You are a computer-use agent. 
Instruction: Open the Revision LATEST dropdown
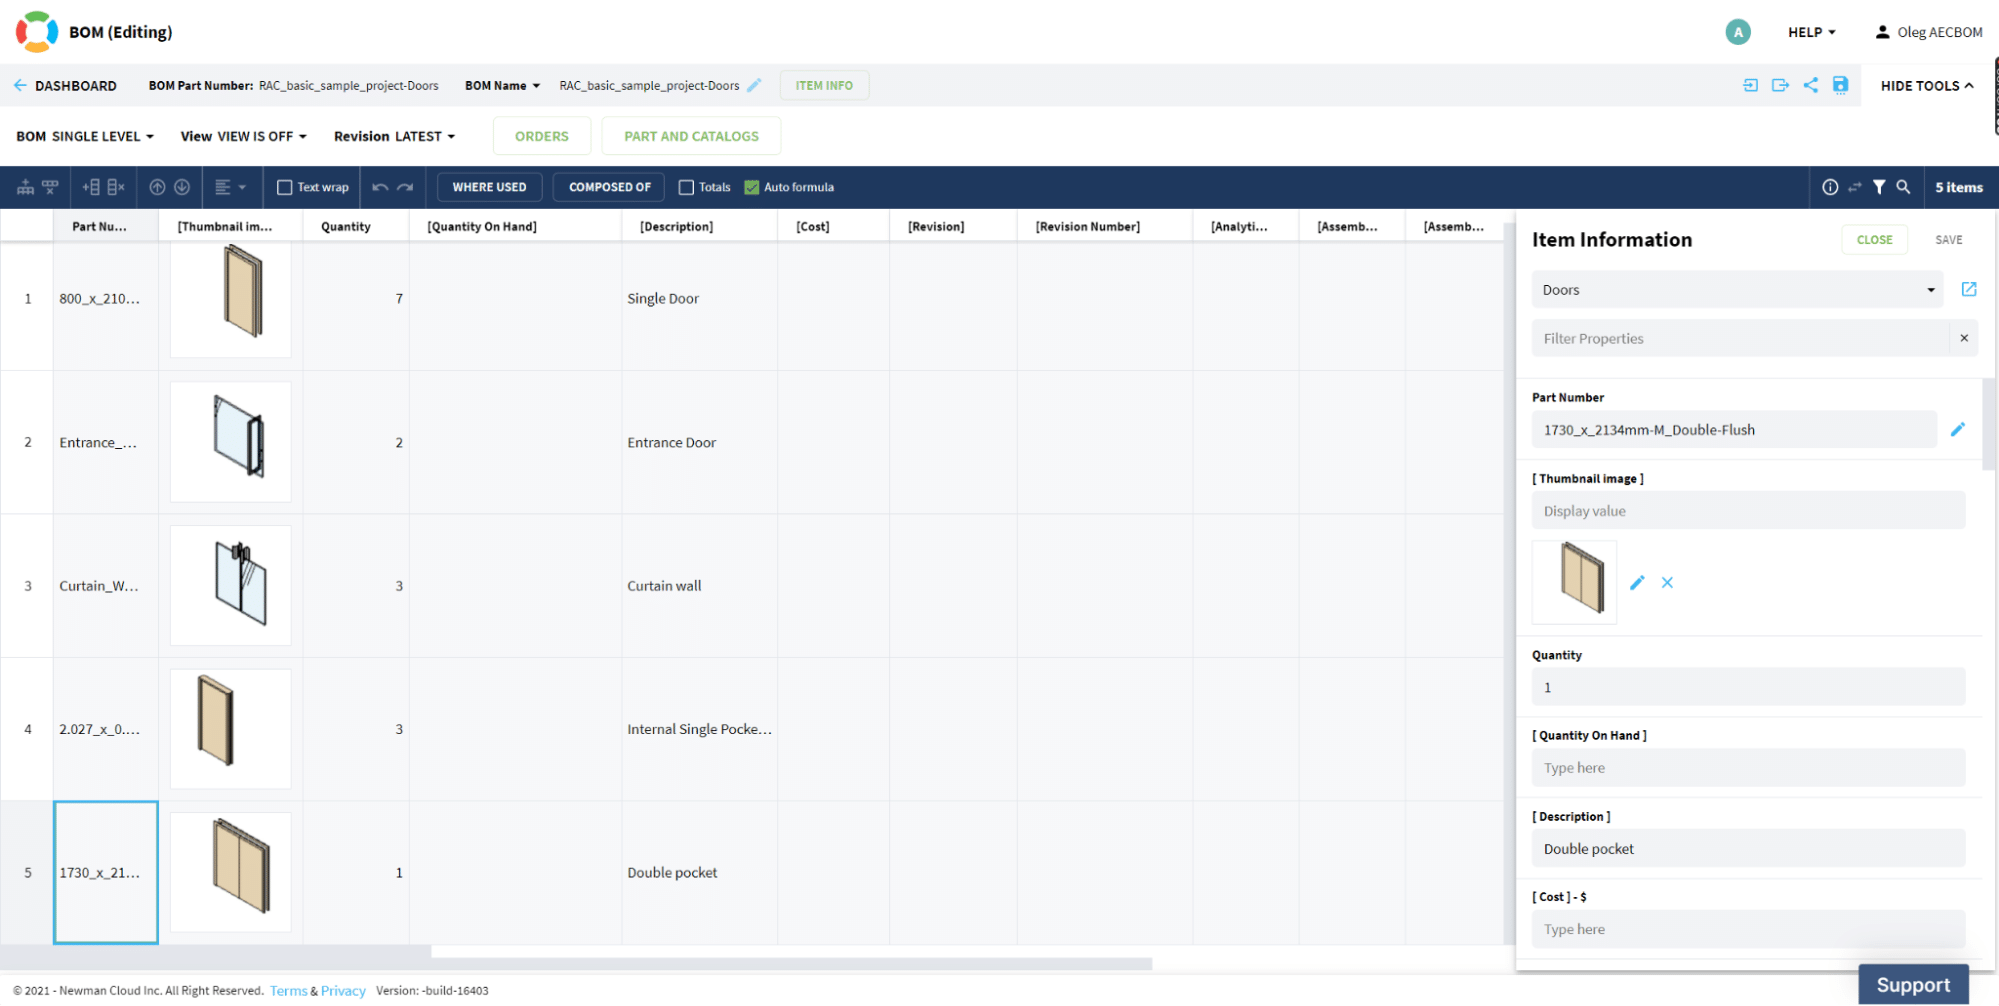pos(394,136)
